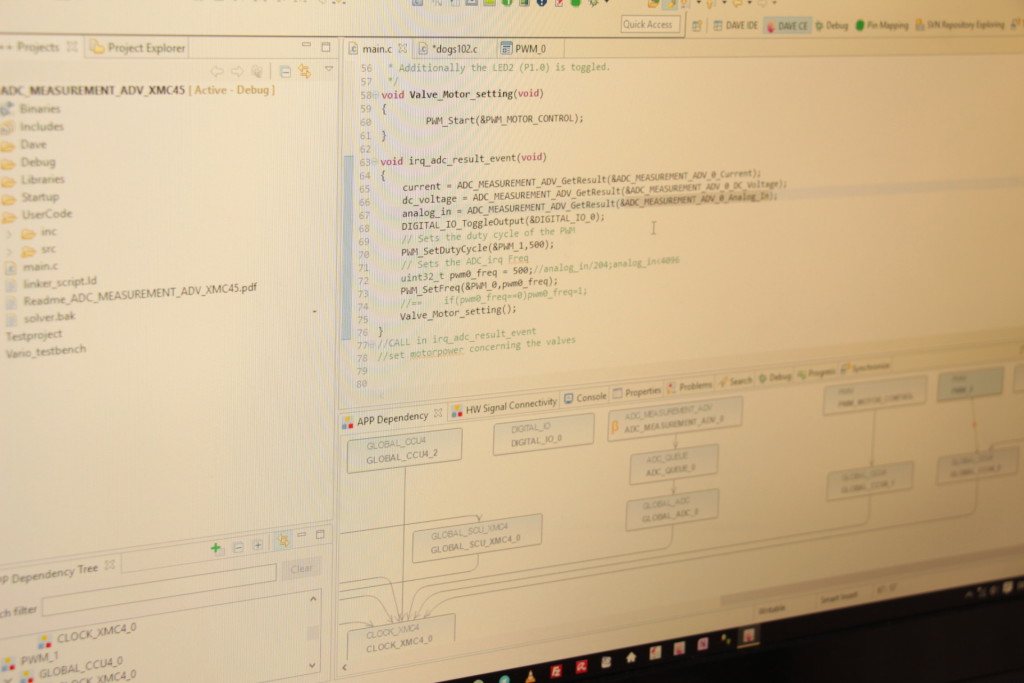Click the expand-all plus icon in APP Dependency Tree
This screenshot has width=1024, height=683.
pyautogui.click(x=257, y=545)
